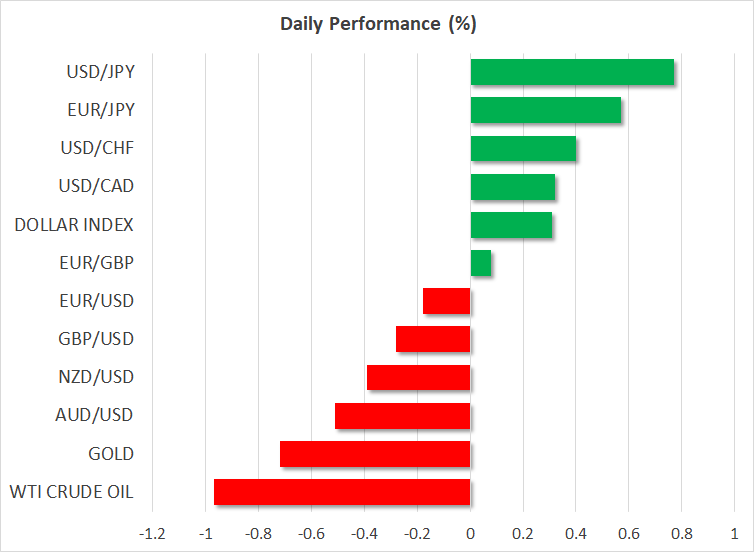Select the small EUR/GBP bar
The image size is (754, 552).
pos(480,263)
